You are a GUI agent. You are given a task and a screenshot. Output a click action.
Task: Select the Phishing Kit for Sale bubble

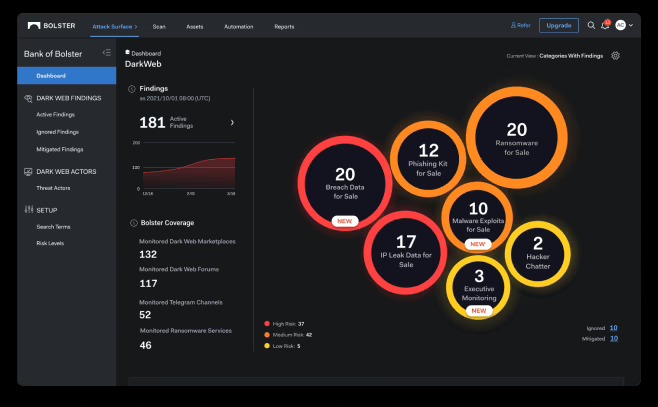[428, 159]
